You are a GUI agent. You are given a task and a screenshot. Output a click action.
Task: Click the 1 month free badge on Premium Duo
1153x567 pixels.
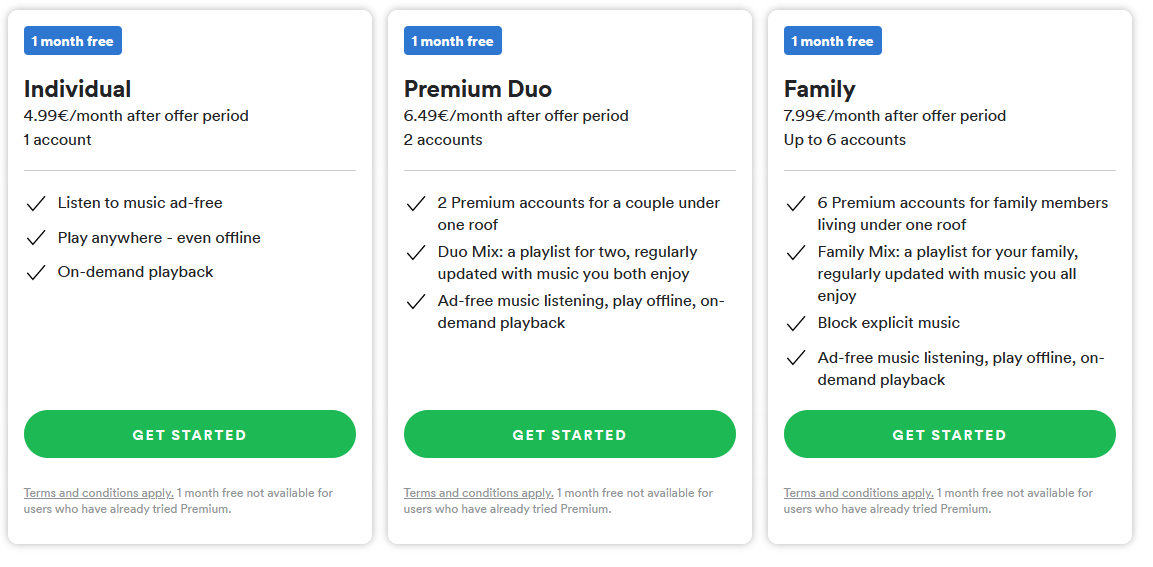tap(453, 40)
